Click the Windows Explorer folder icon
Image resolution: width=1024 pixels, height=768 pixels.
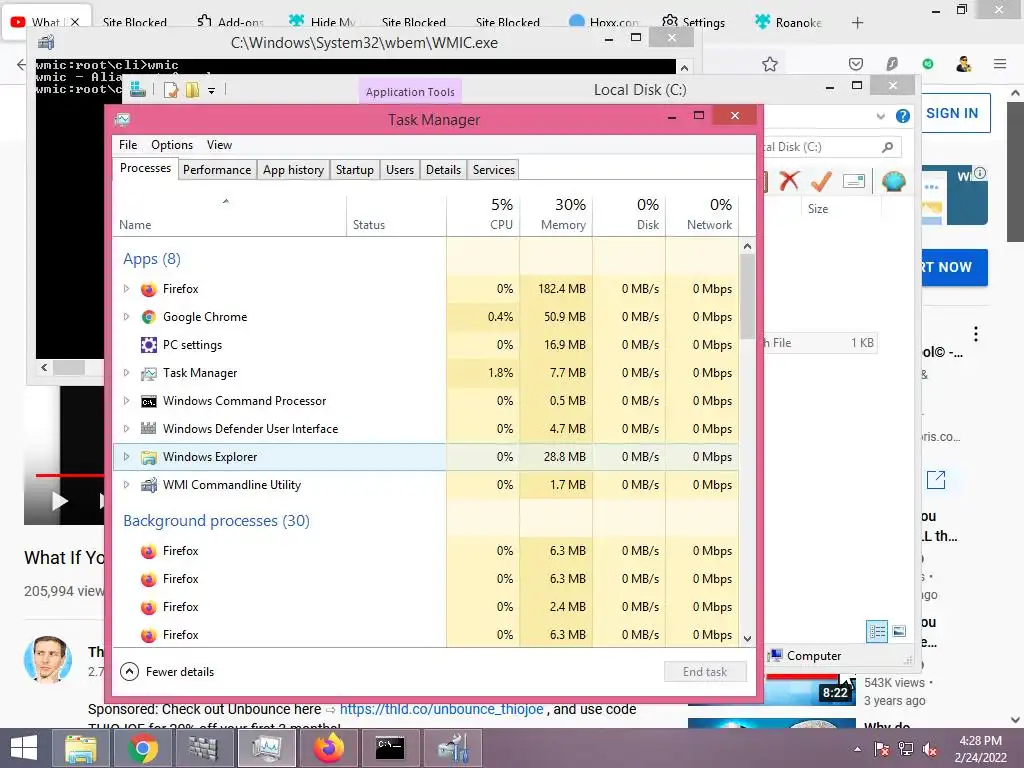coord(149,457)
